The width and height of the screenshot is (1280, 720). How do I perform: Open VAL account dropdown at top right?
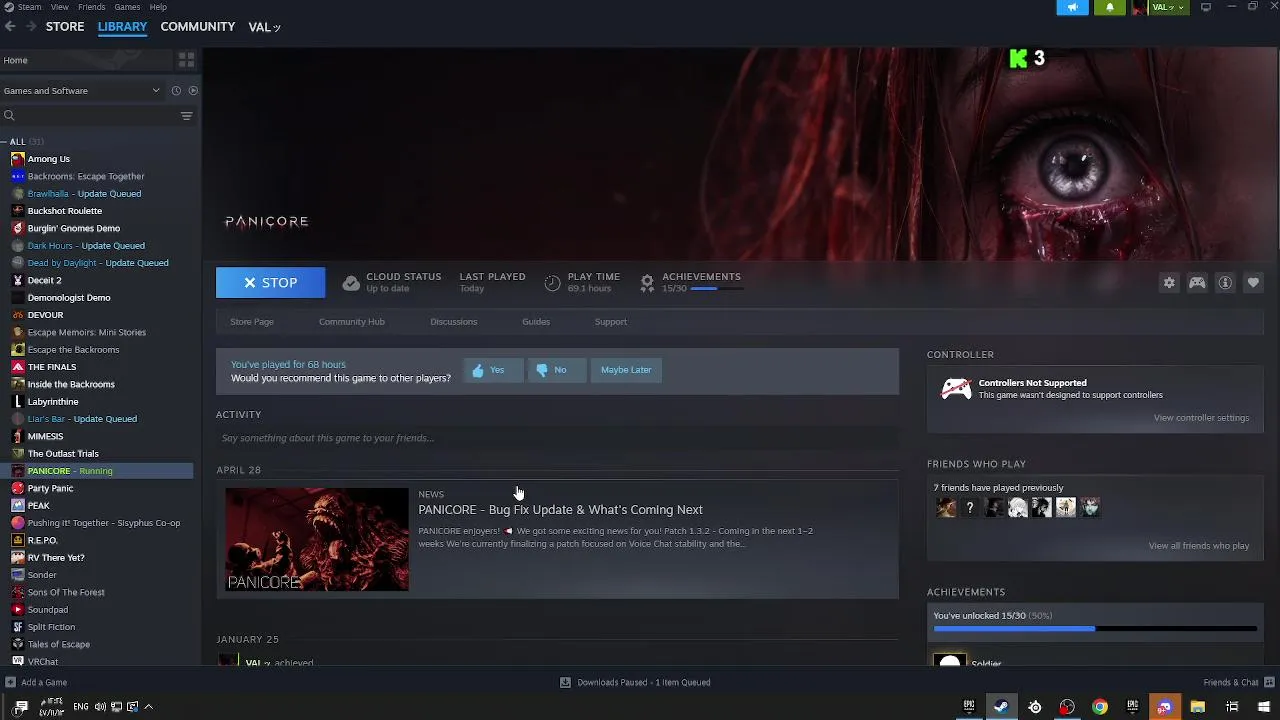click(1168, 7)
